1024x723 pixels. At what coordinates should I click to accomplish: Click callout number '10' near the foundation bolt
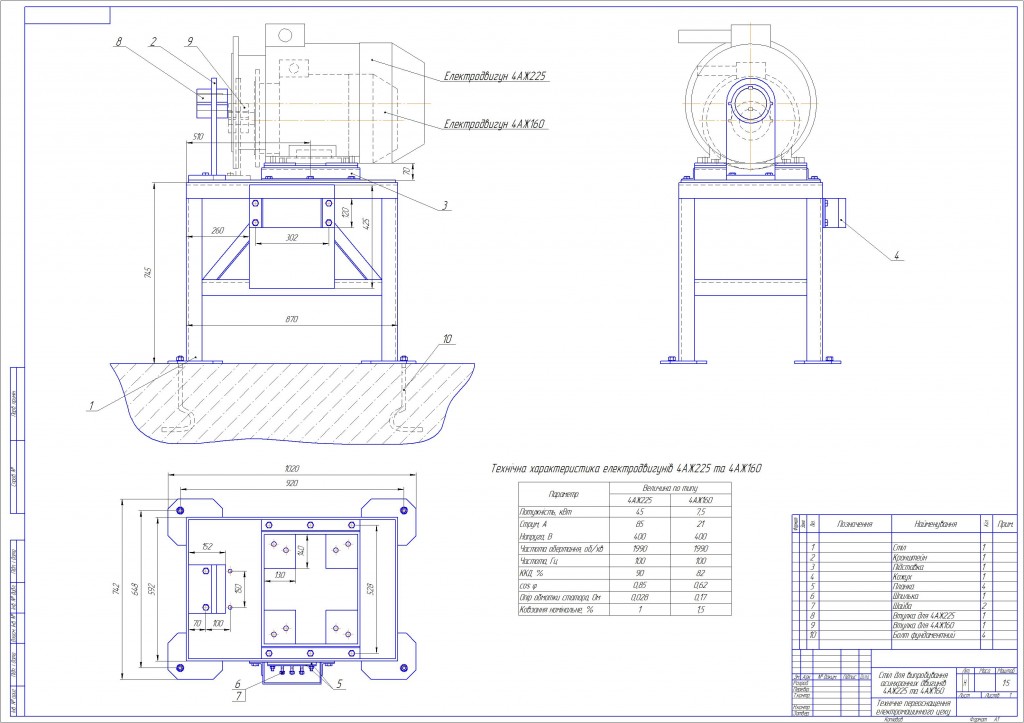(447, 339)
